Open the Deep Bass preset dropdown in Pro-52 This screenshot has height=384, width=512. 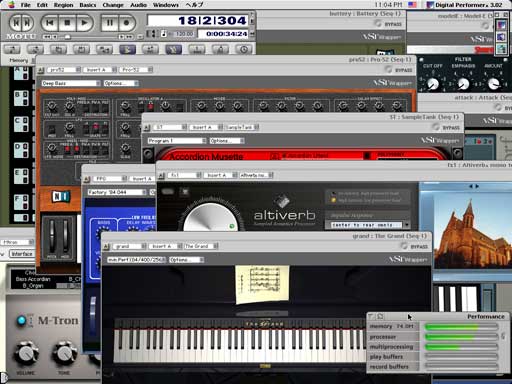[71, 83]
